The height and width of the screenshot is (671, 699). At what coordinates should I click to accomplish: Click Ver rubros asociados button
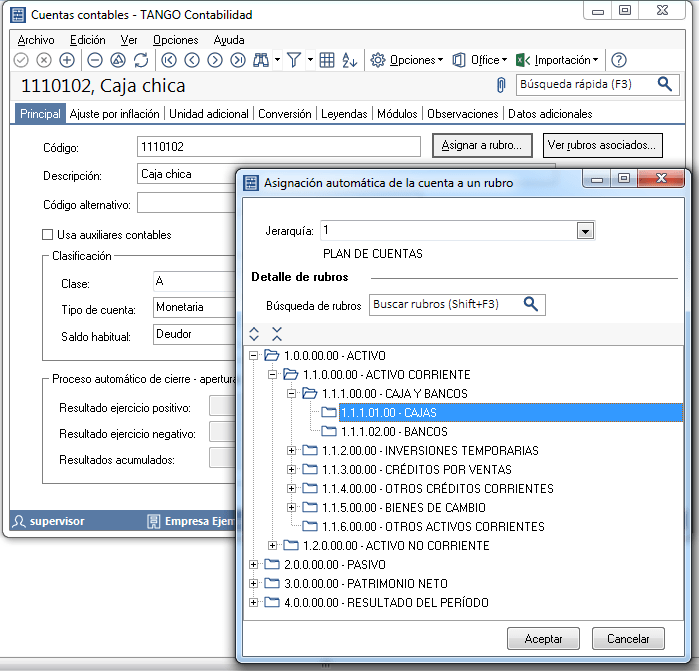[602, 146]
